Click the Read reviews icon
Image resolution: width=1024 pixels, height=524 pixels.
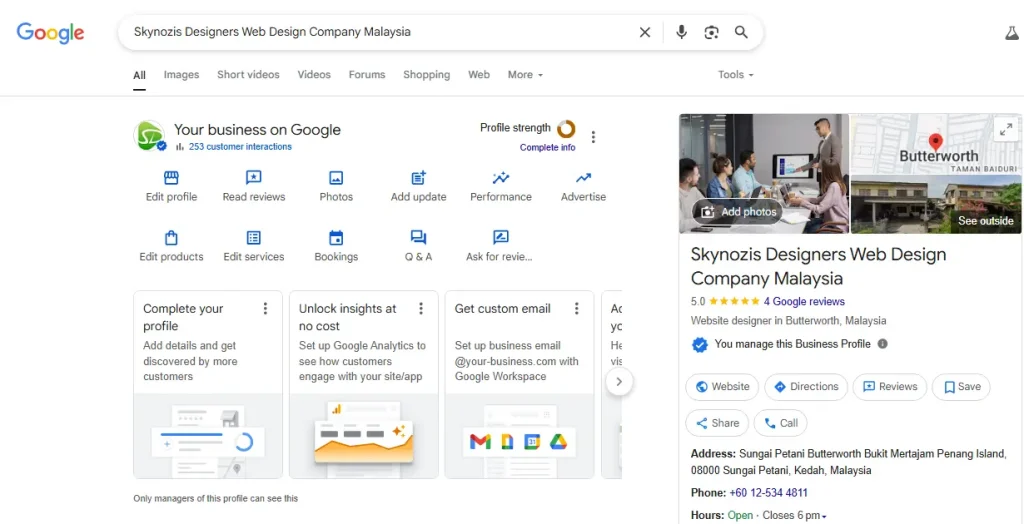254,178
